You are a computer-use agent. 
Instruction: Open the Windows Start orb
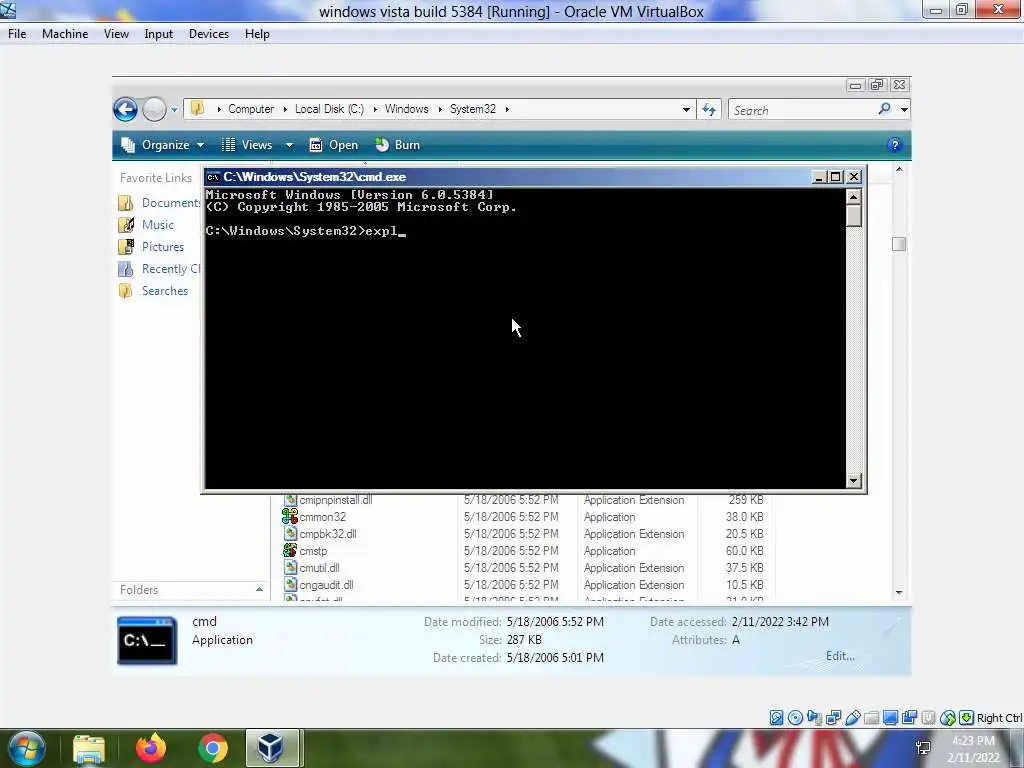pyautogui.click(x=26, y=748)
